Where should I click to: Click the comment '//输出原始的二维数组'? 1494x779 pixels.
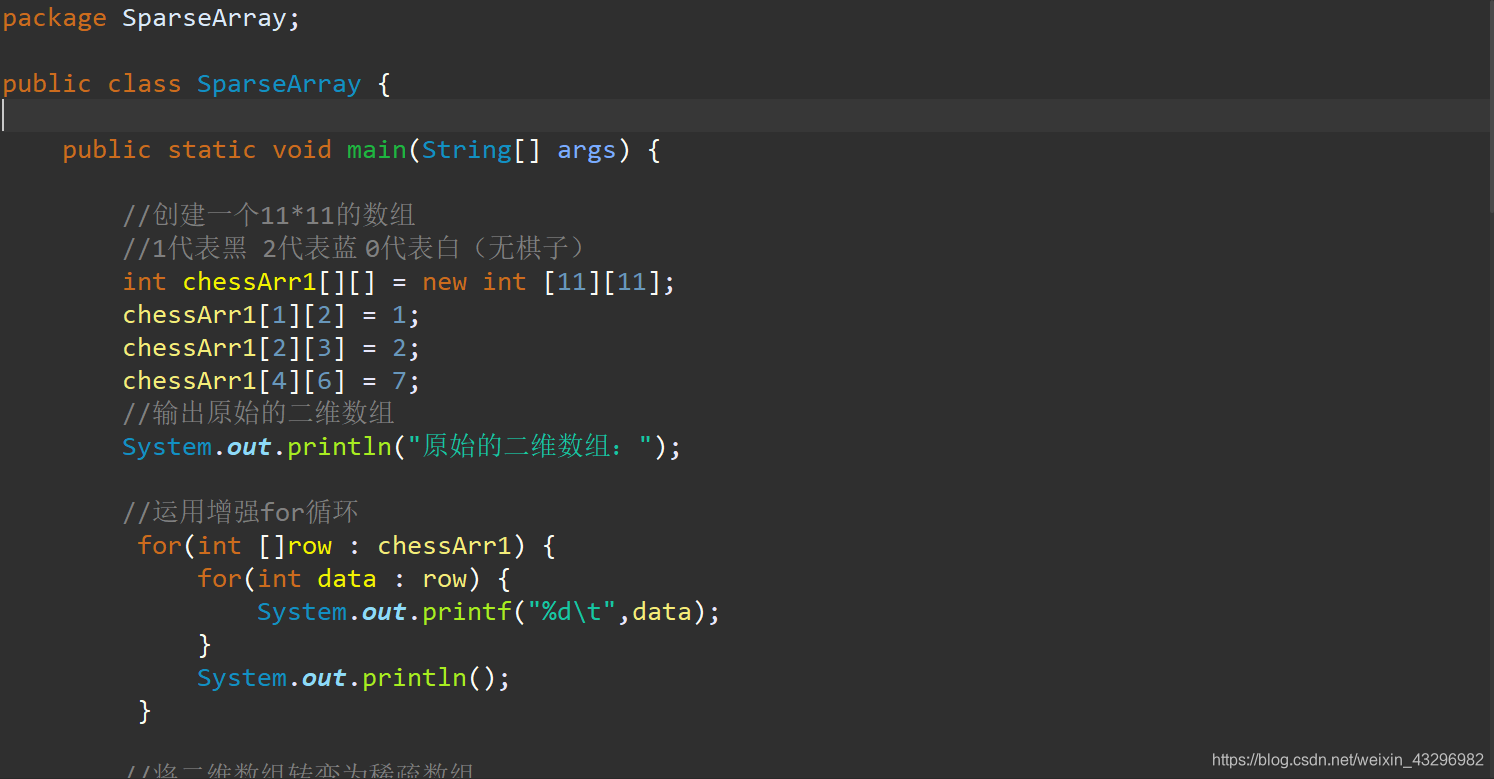[258, 413]
